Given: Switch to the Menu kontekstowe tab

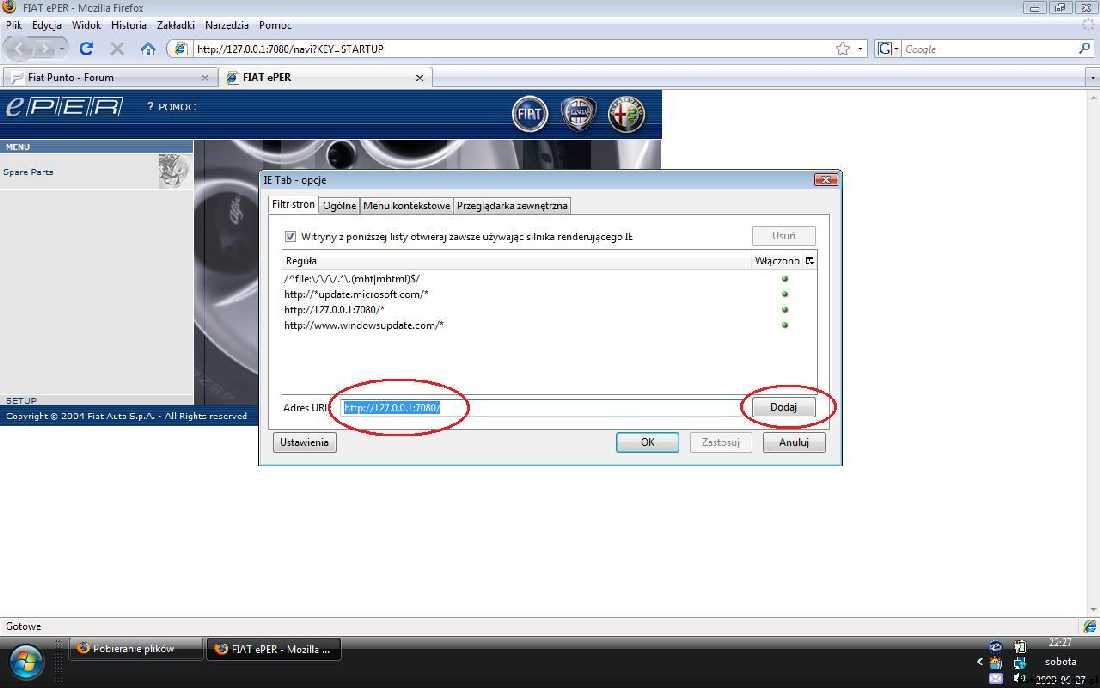Looking at the screenshot, I should (406, 205).
